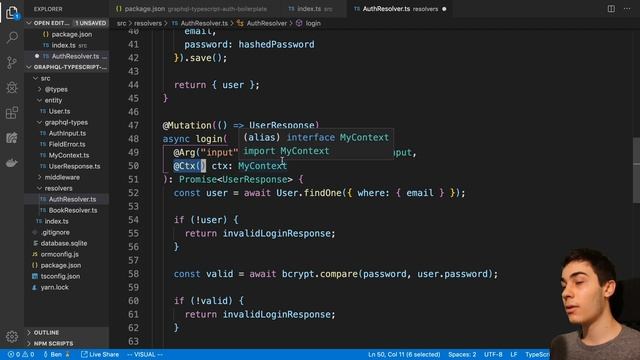Open the Extensions view icon

click(12, 113)
